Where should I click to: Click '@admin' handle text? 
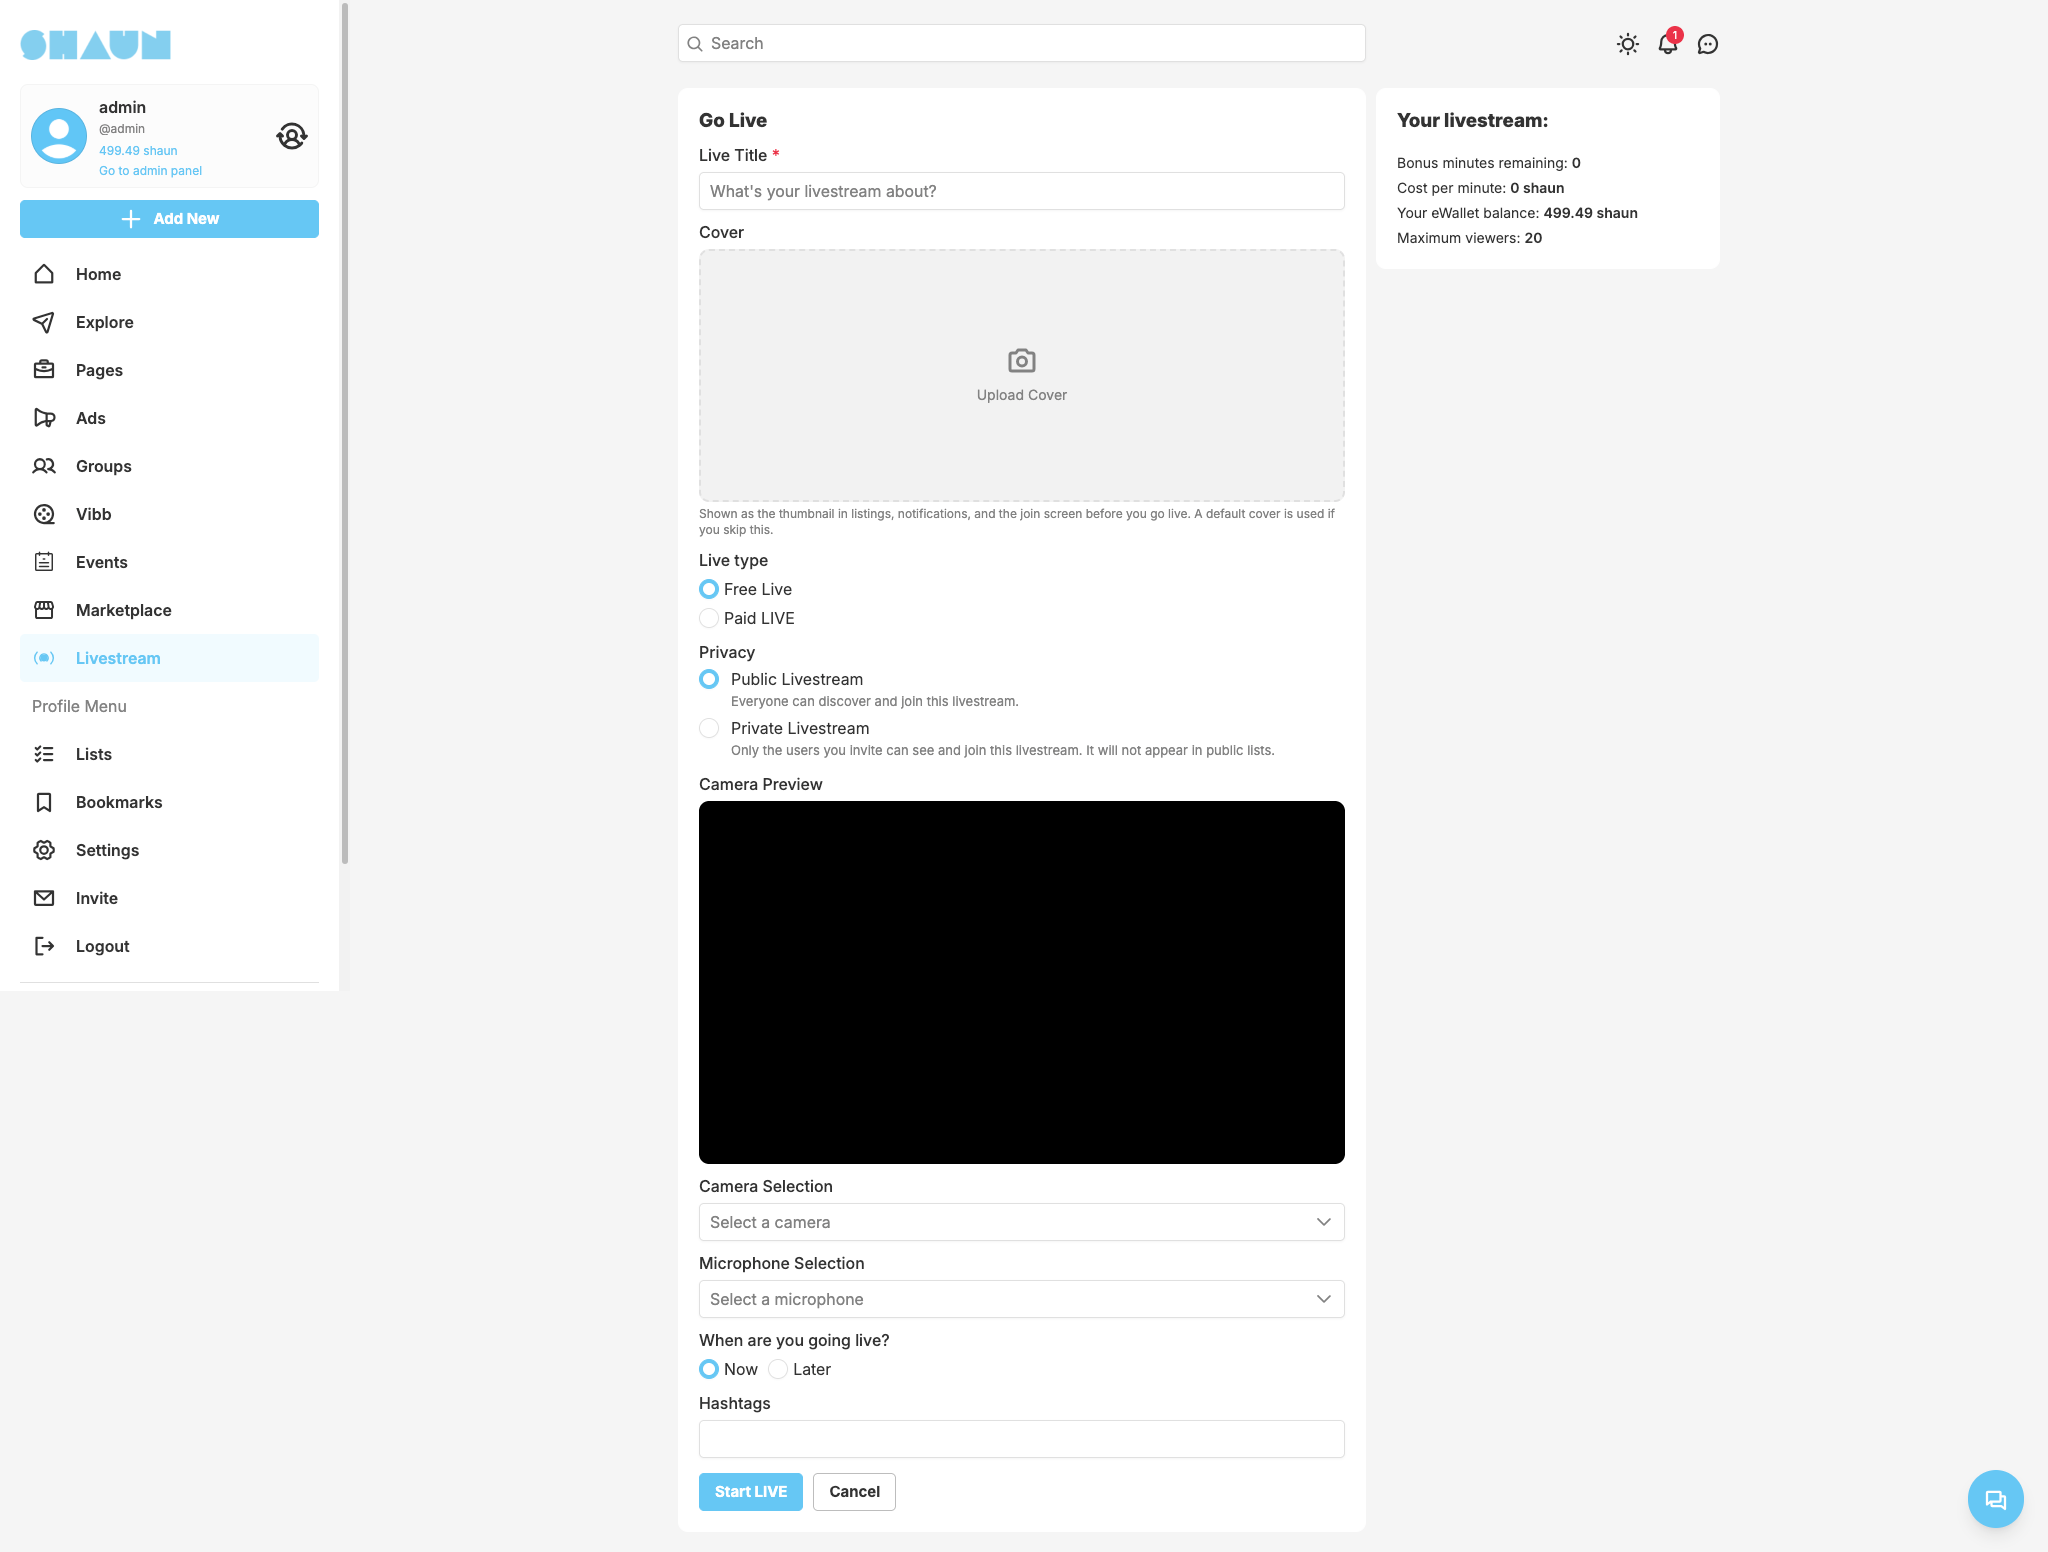[x=122, y=129]
